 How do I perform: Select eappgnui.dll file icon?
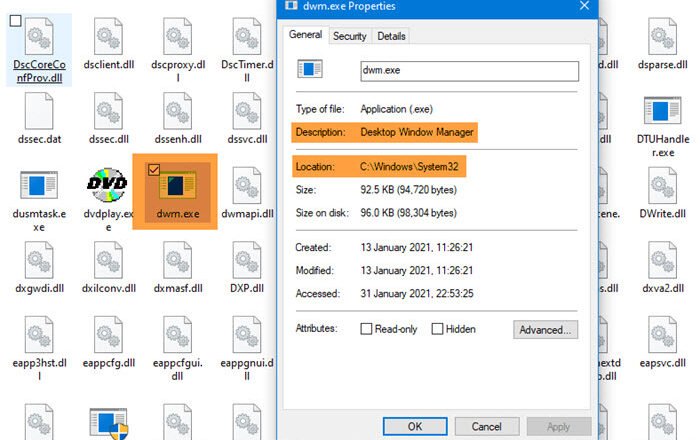coord(247,335)
